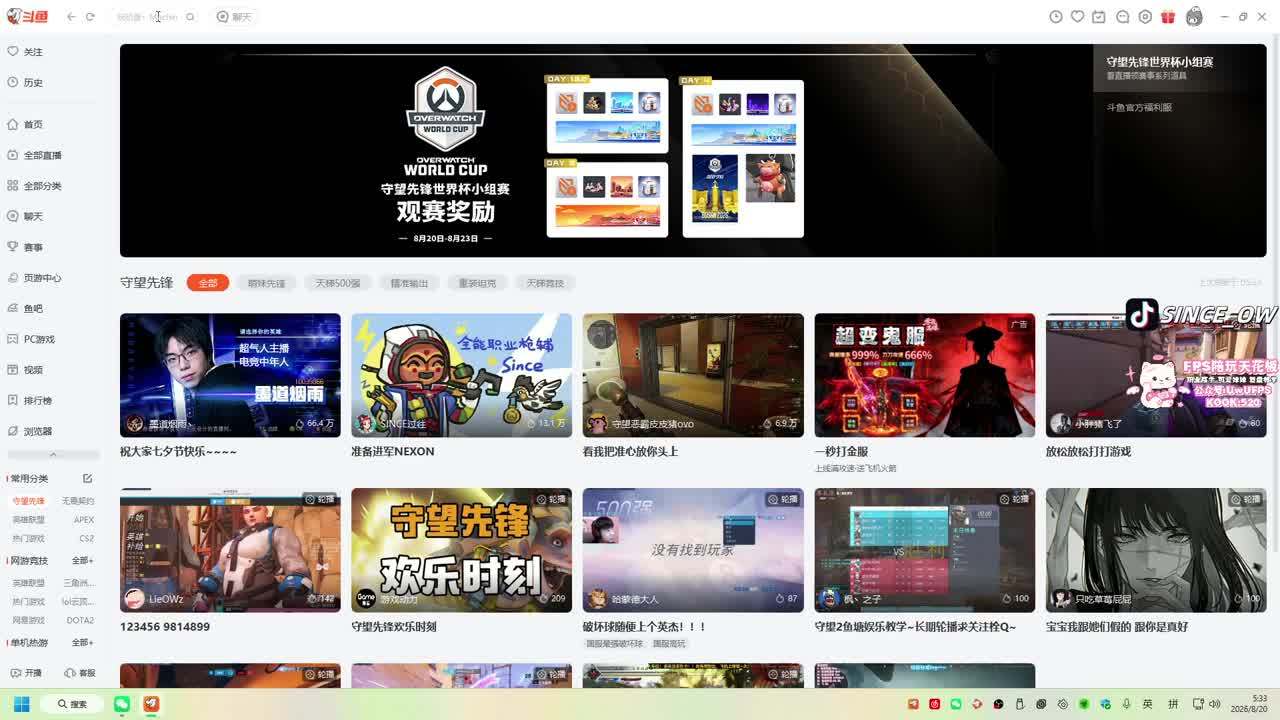Select the 天梯500强 filter tab
Screen dimensions: 1280x720
tap(338, 283)
